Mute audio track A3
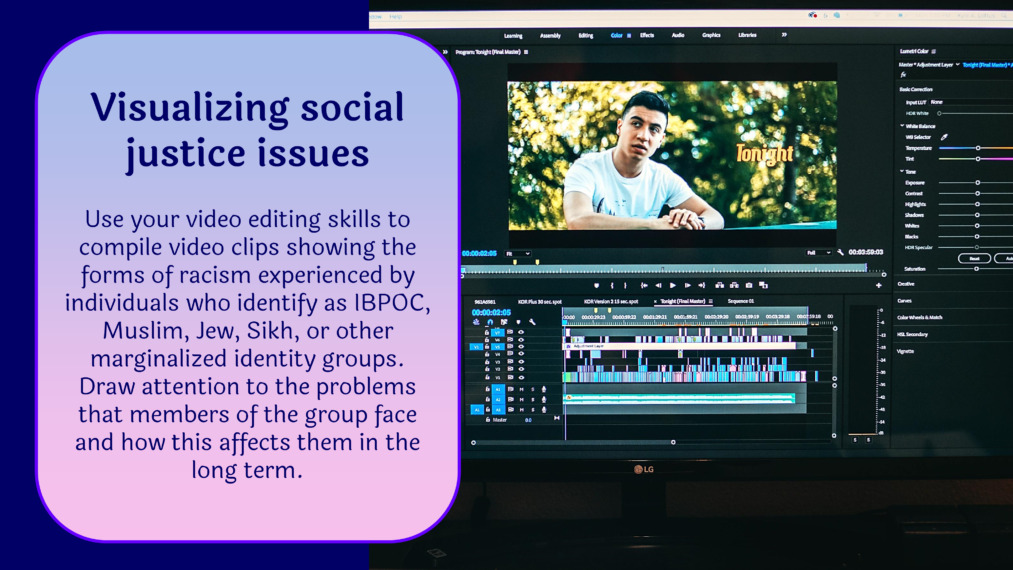 coord(521,410)
